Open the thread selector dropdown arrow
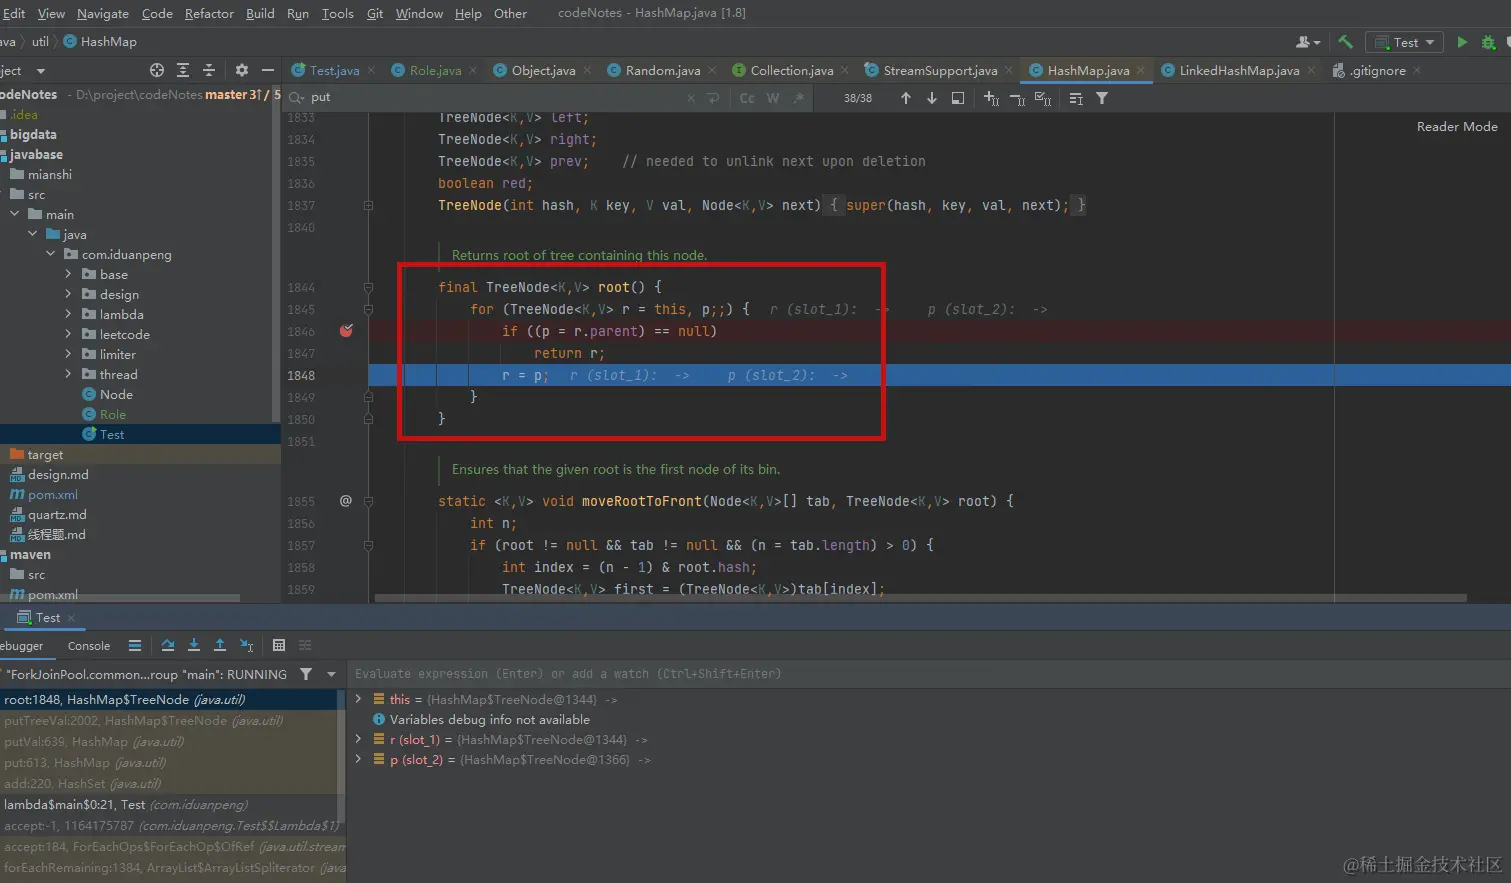The image size is (1511, 883). pos(331,674)
